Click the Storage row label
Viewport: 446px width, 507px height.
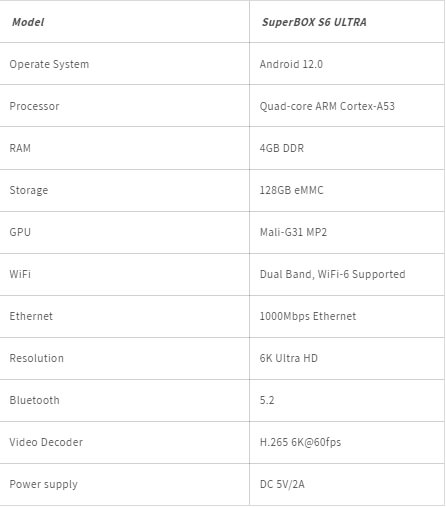pos(29,190)
